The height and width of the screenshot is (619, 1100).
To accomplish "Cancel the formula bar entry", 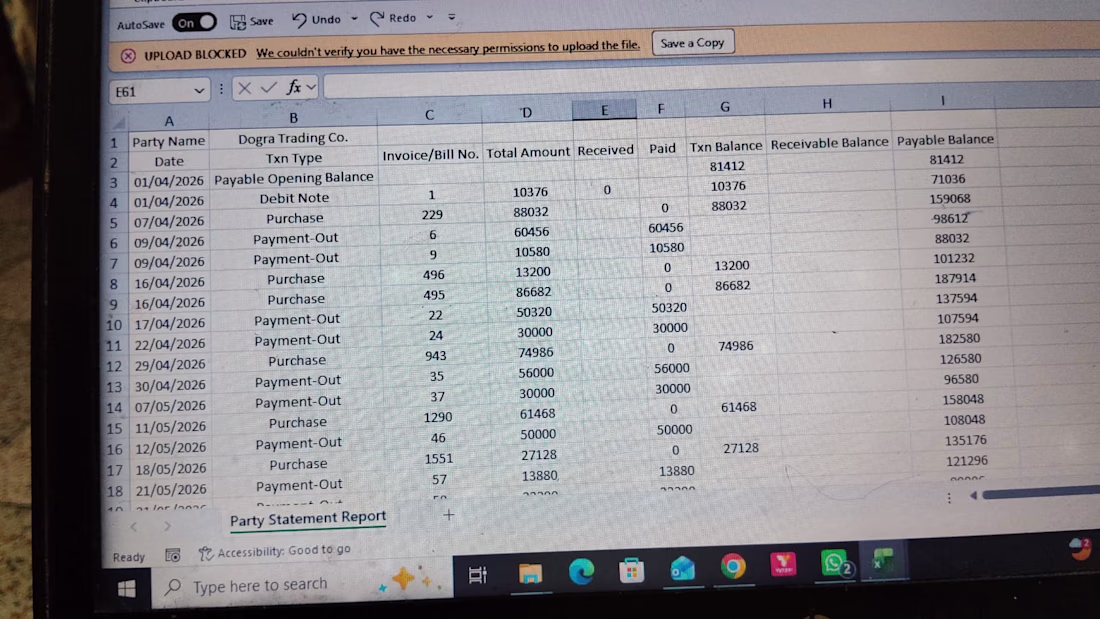I will click(x=244, y=88).
